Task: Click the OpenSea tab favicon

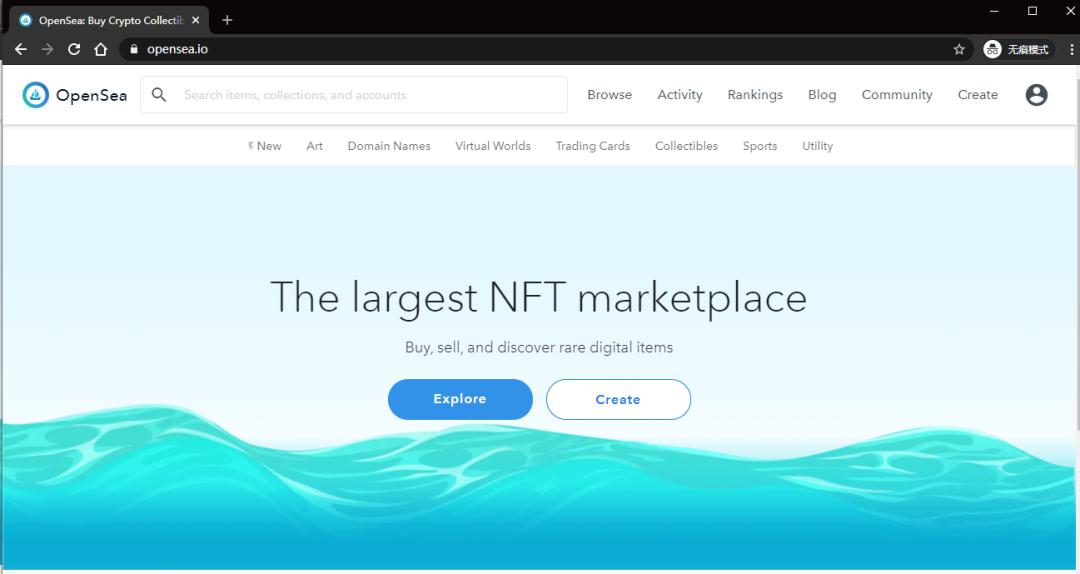Action: click(x=25, y=20)
